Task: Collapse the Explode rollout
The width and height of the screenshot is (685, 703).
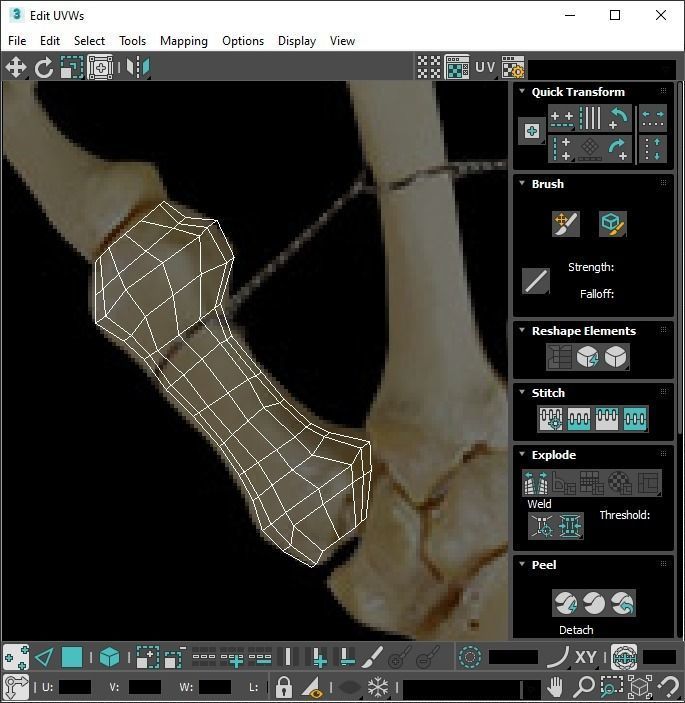Action: coord(522,454)
